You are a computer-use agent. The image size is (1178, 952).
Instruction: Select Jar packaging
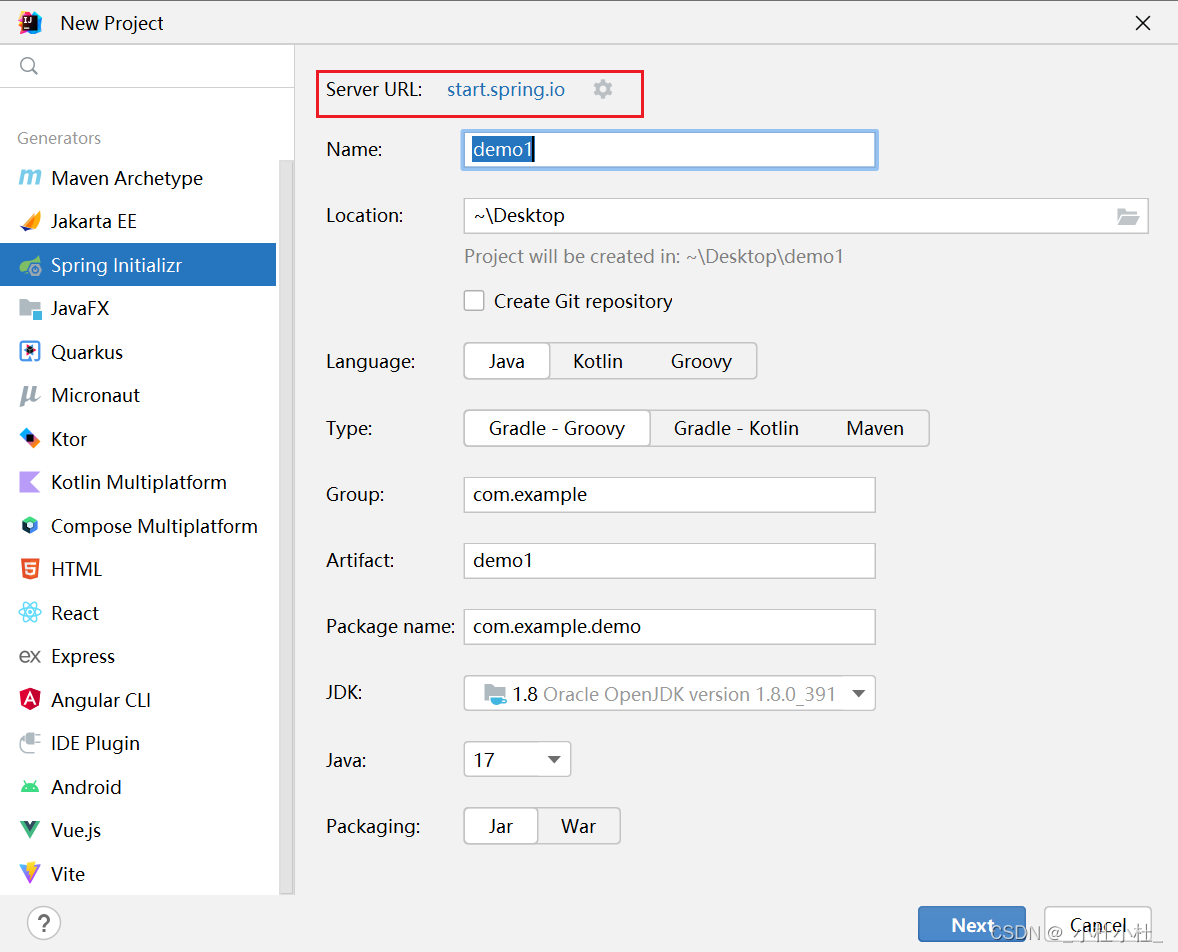pyautogui.click(x=501, y=827)
